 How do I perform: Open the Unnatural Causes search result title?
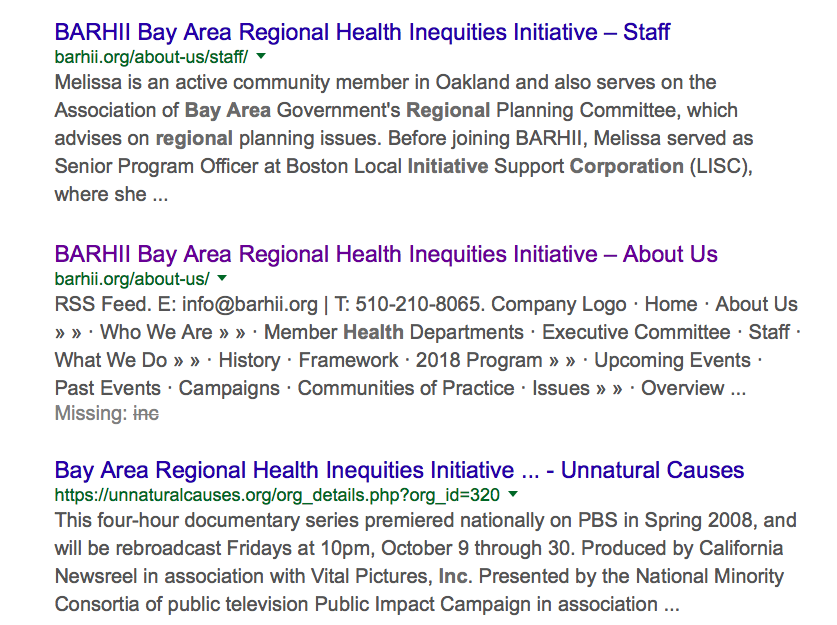click(x=399, y=470)
